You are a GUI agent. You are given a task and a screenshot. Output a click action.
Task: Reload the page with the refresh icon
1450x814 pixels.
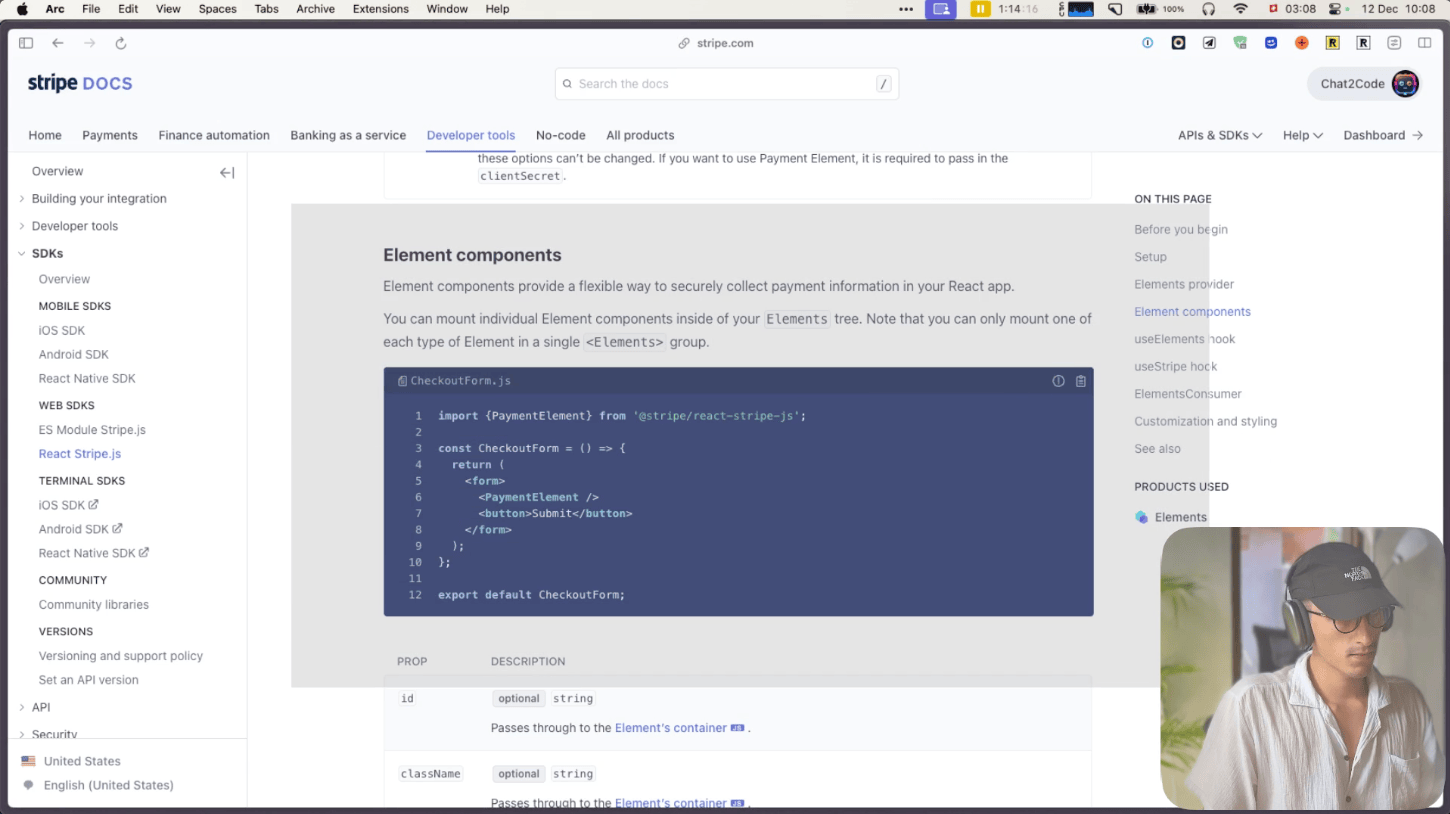tap(121, 43)
